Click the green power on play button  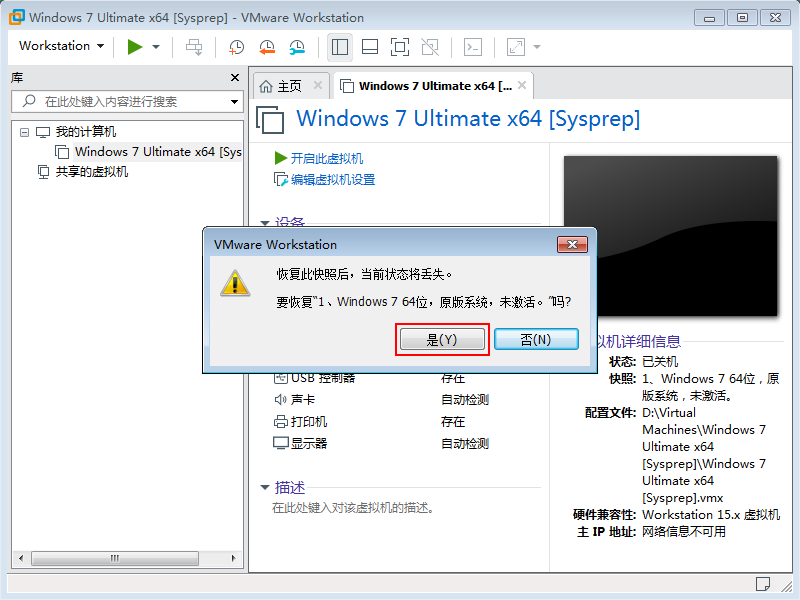[x=134, y=47]
